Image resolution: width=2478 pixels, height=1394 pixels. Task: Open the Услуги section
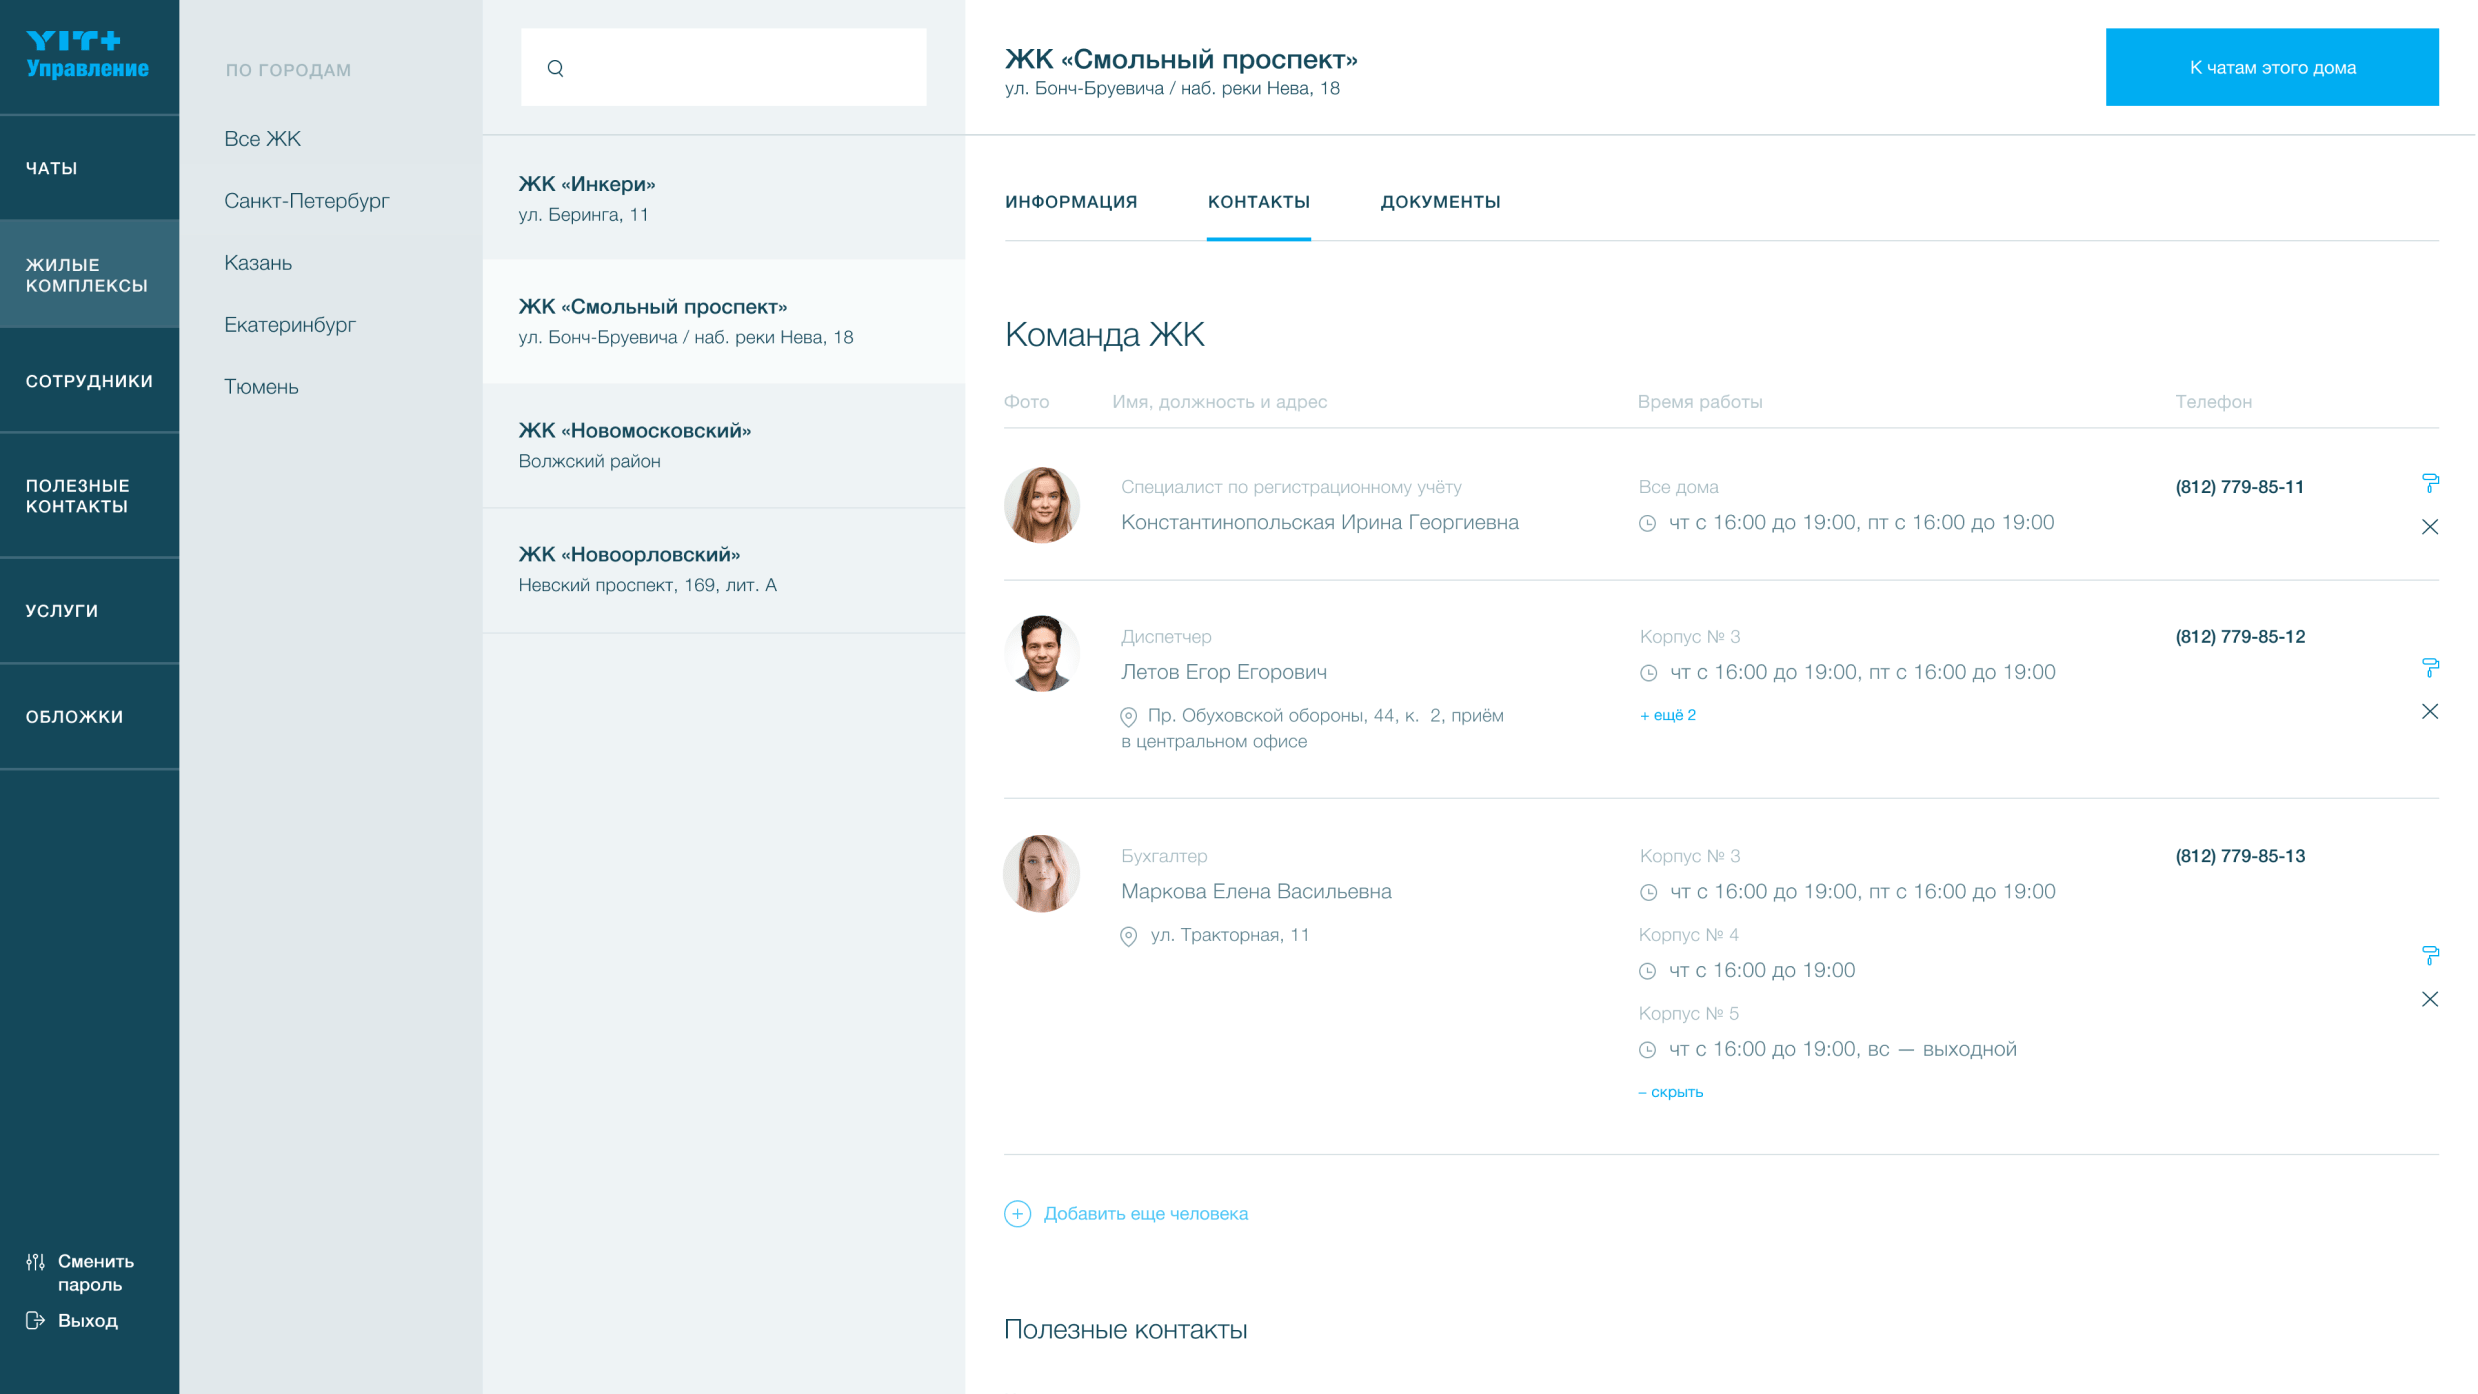[90, 611]
